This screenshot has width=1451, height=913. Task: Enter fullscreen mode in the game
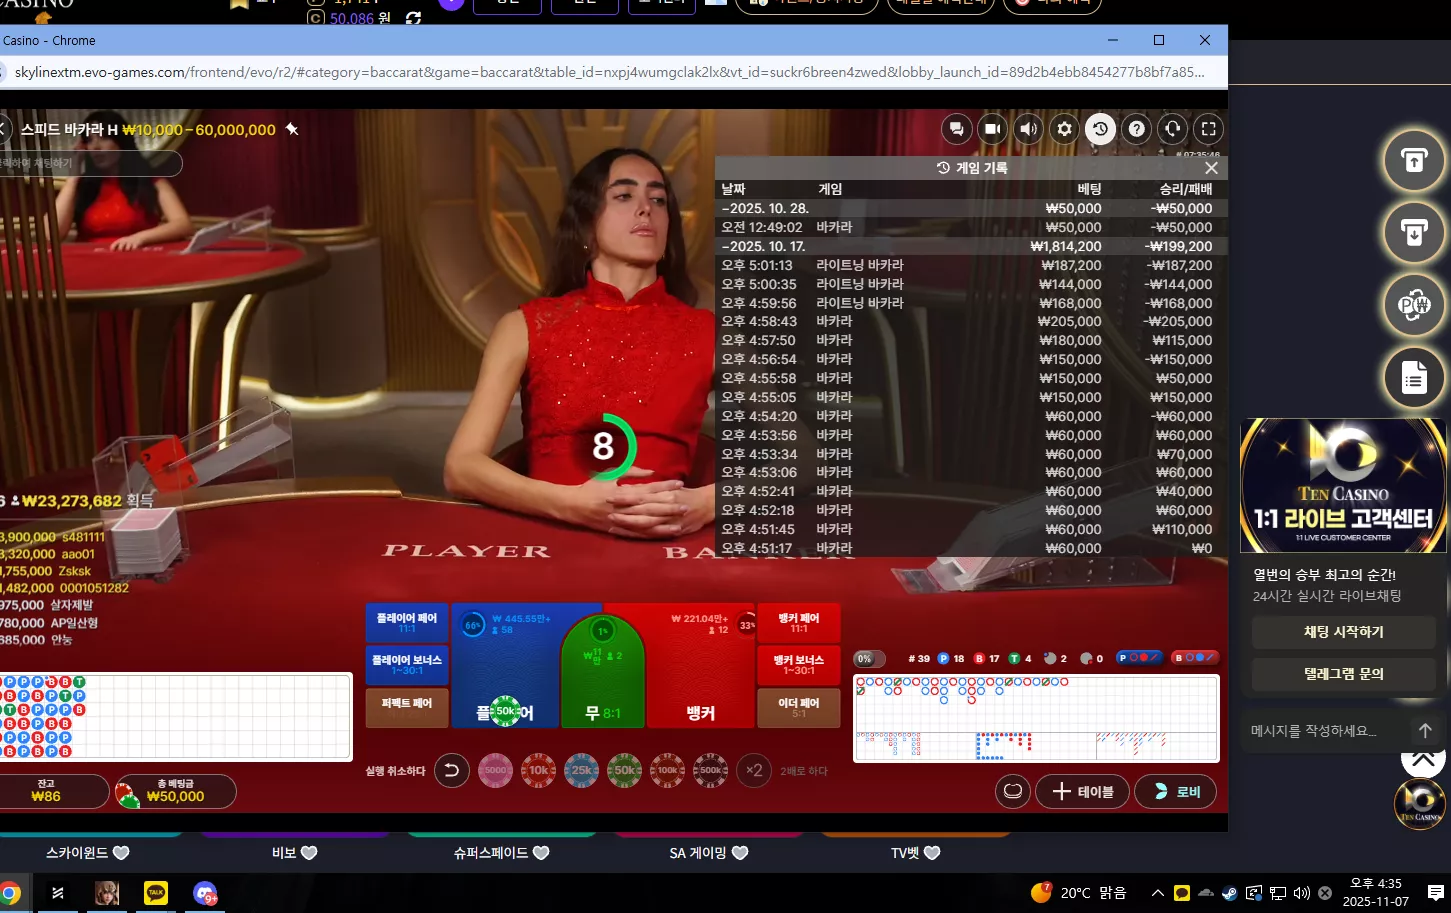[1209, 129]
